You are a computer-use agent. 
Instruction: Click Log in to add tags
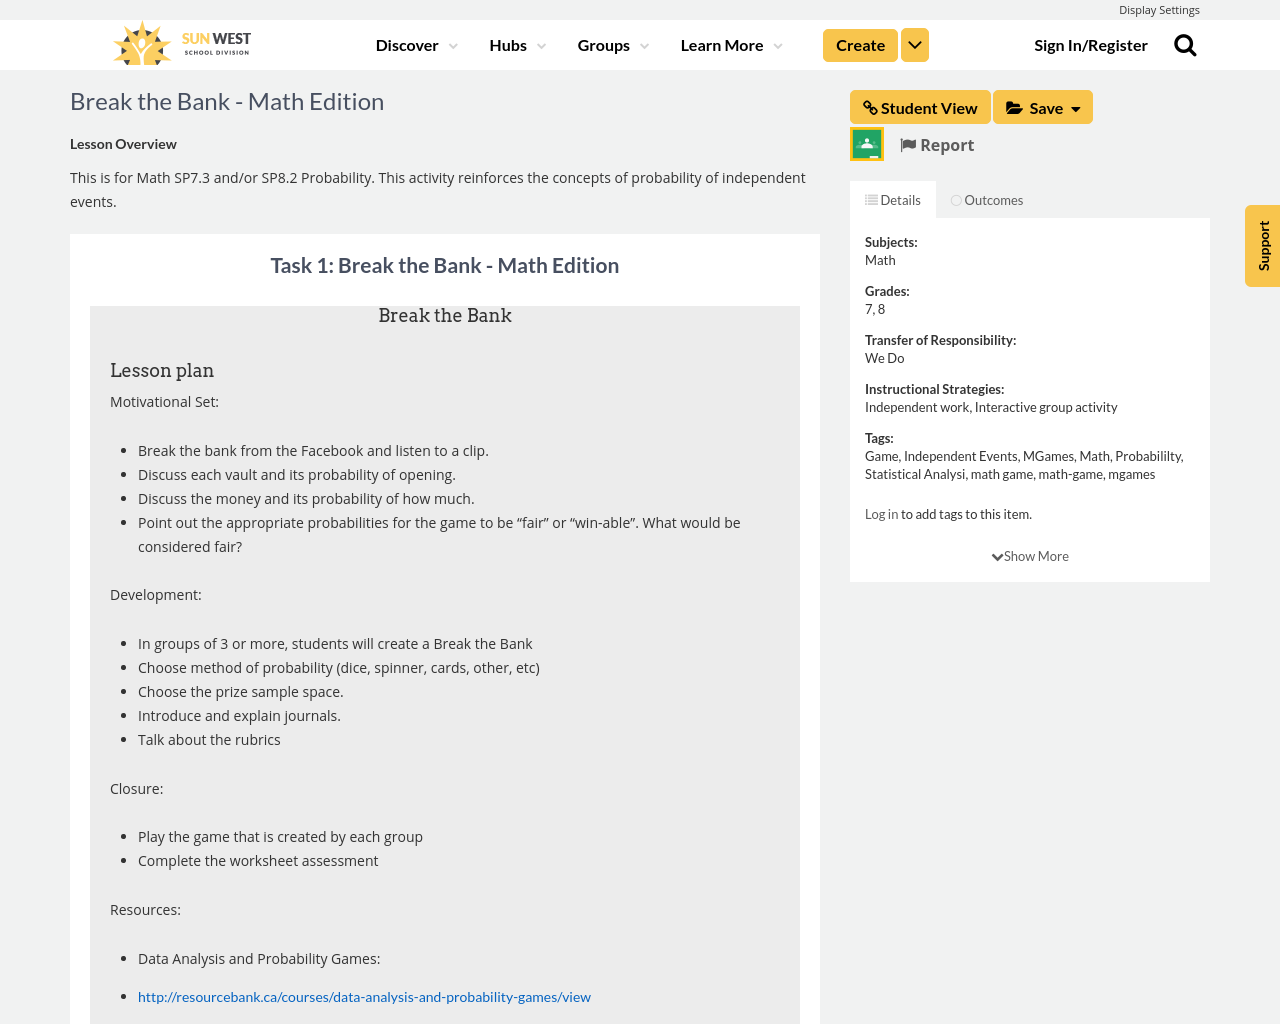point(881,512)
